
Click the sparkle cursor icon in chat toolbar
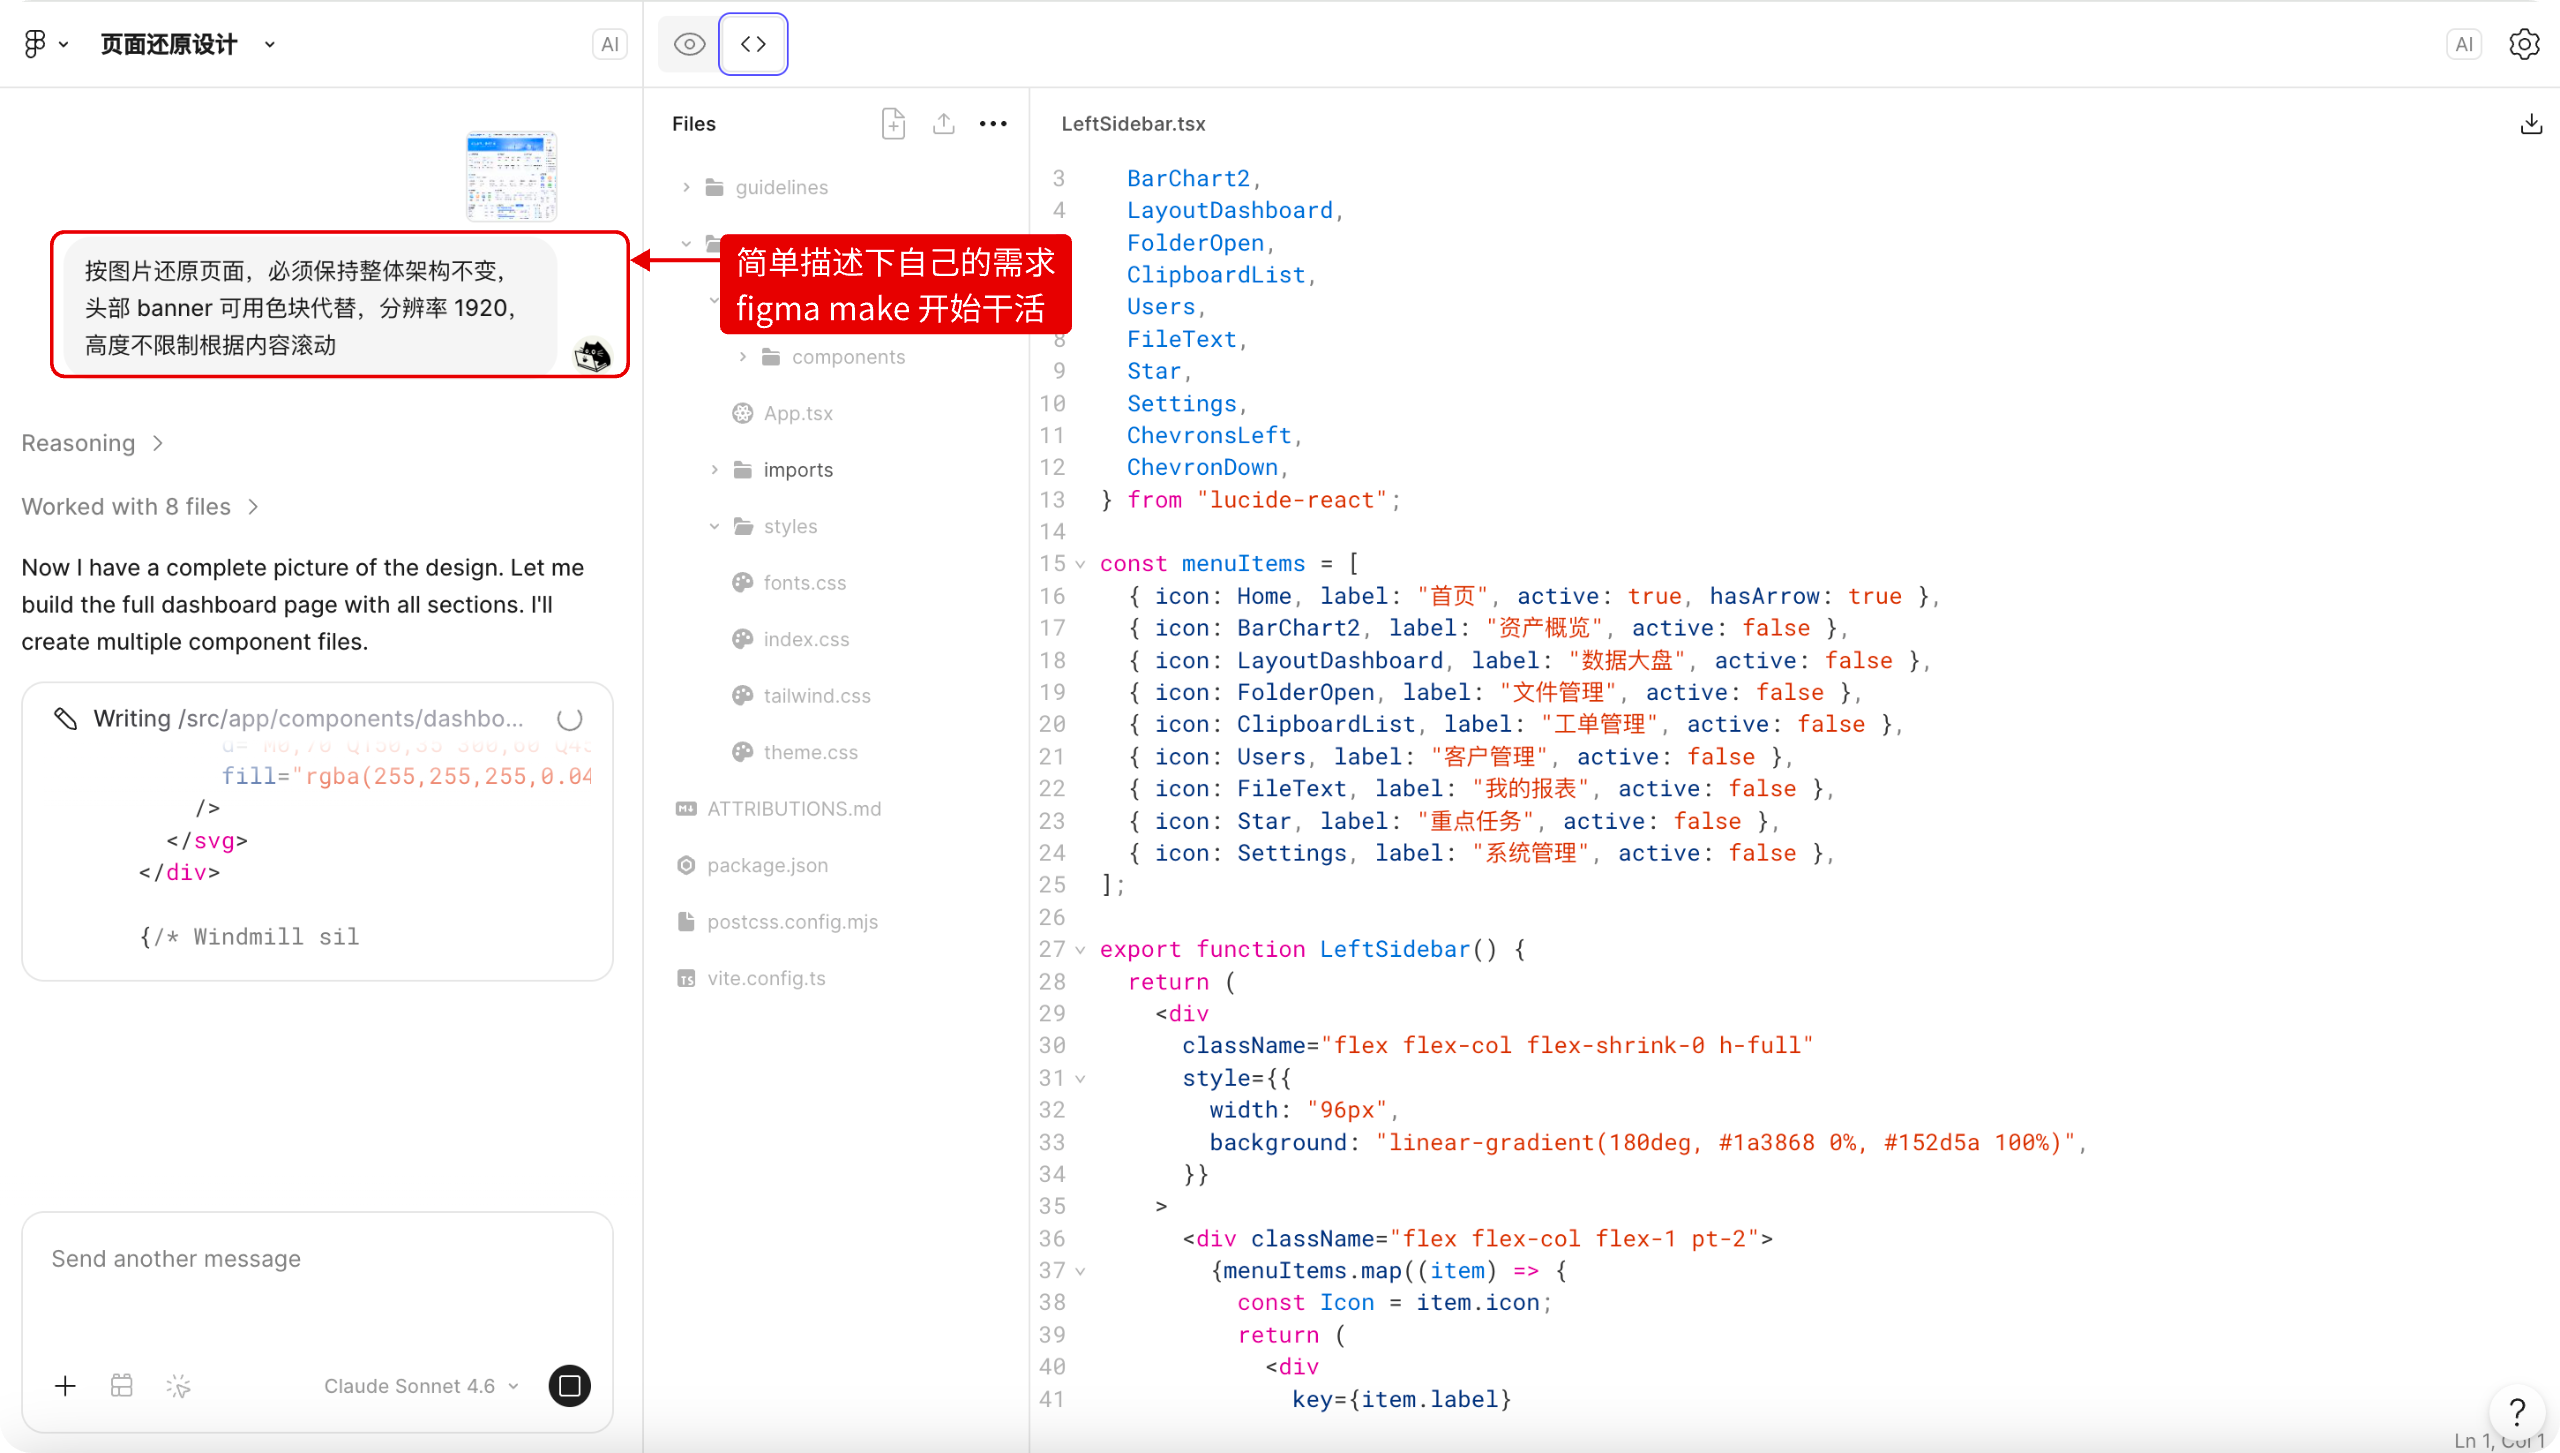point(179,1386)
